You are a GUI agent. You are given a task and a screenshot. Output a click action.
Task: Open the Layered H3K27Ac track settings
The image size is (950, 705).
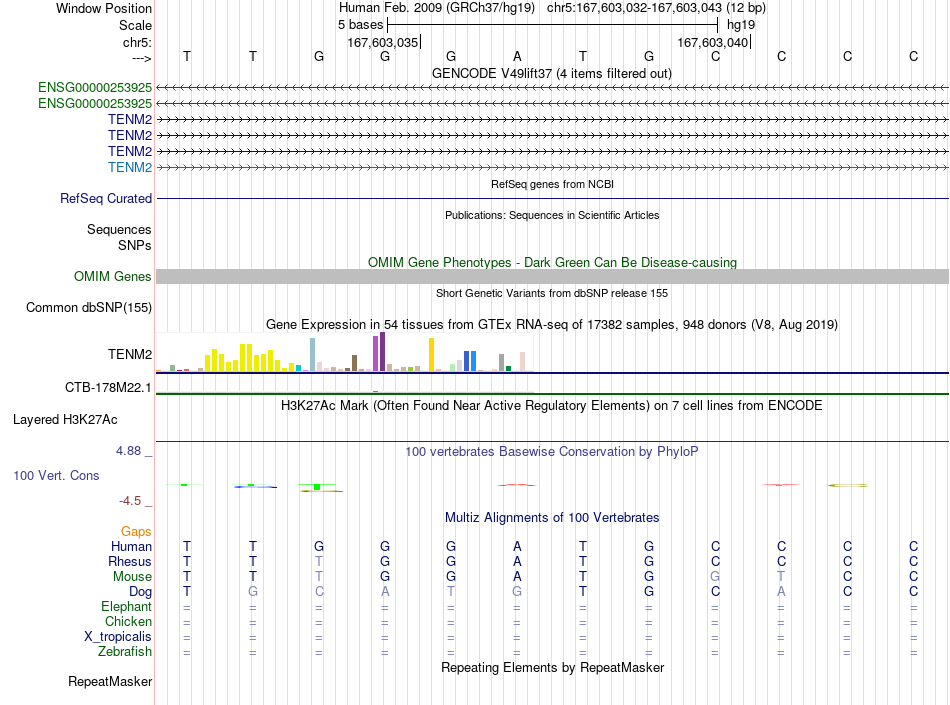65,420
